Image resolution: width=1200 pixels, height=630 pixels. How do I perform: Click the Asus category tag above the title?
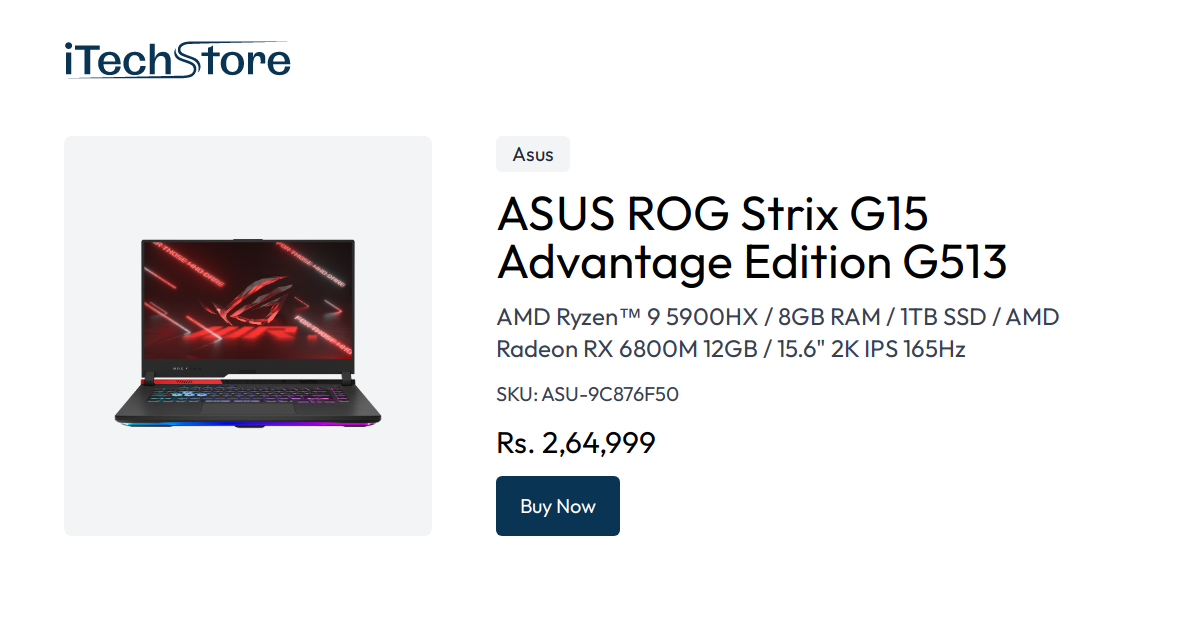coord(532,154)
